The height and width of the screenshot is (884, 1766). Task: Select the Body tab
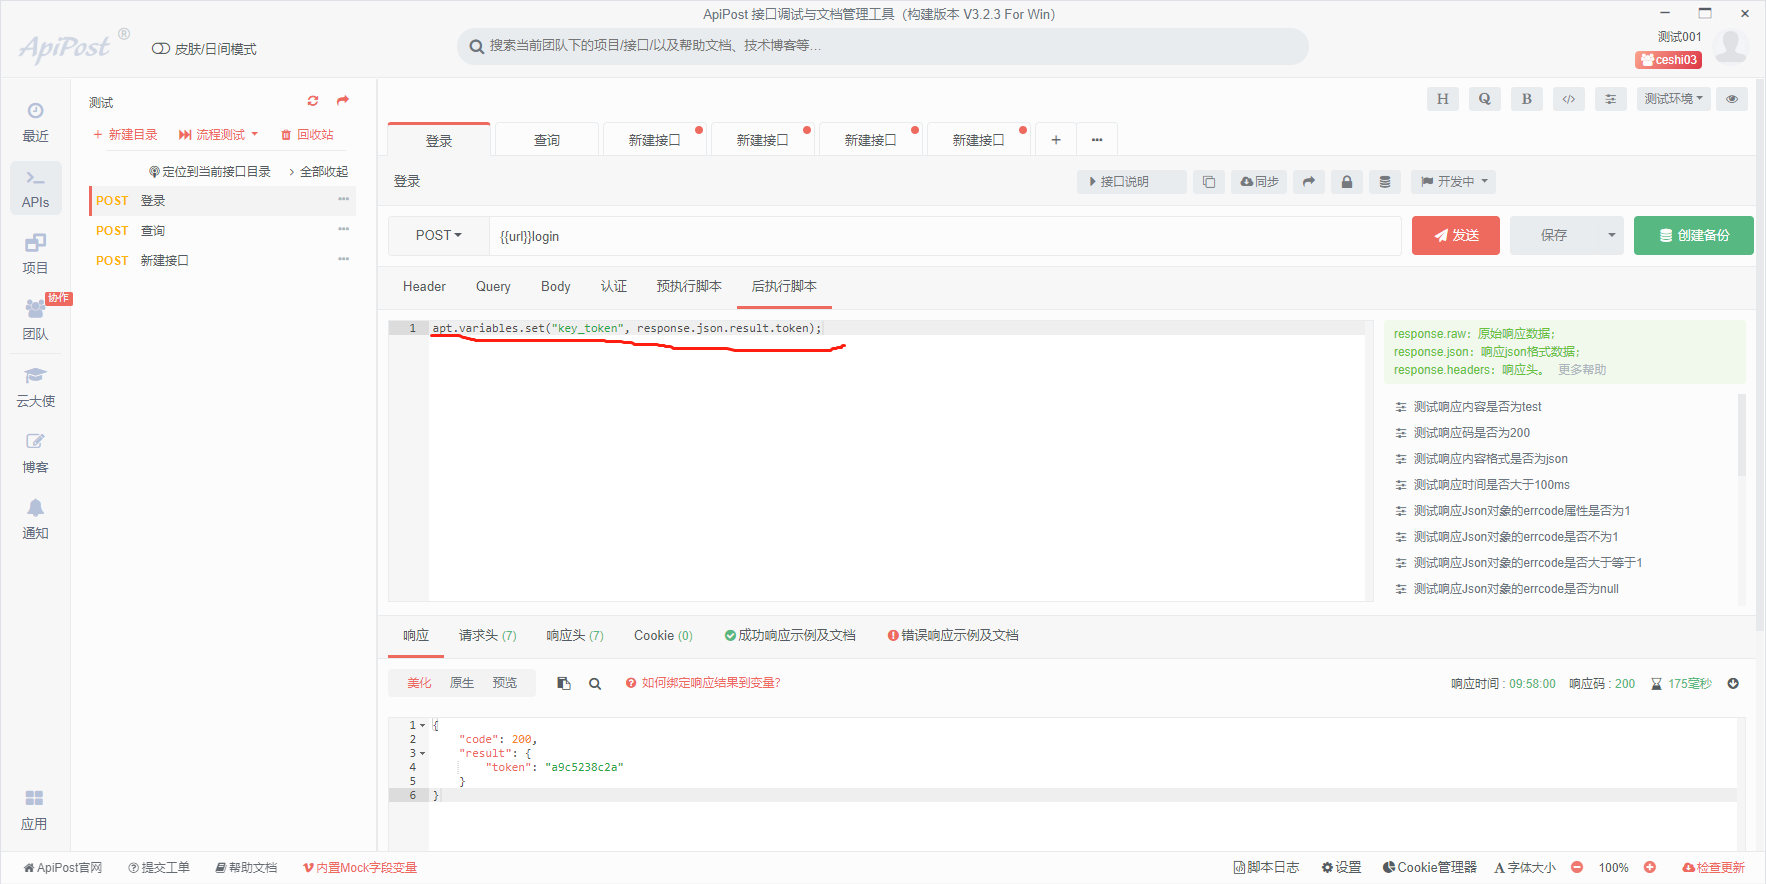coord(555,287)
